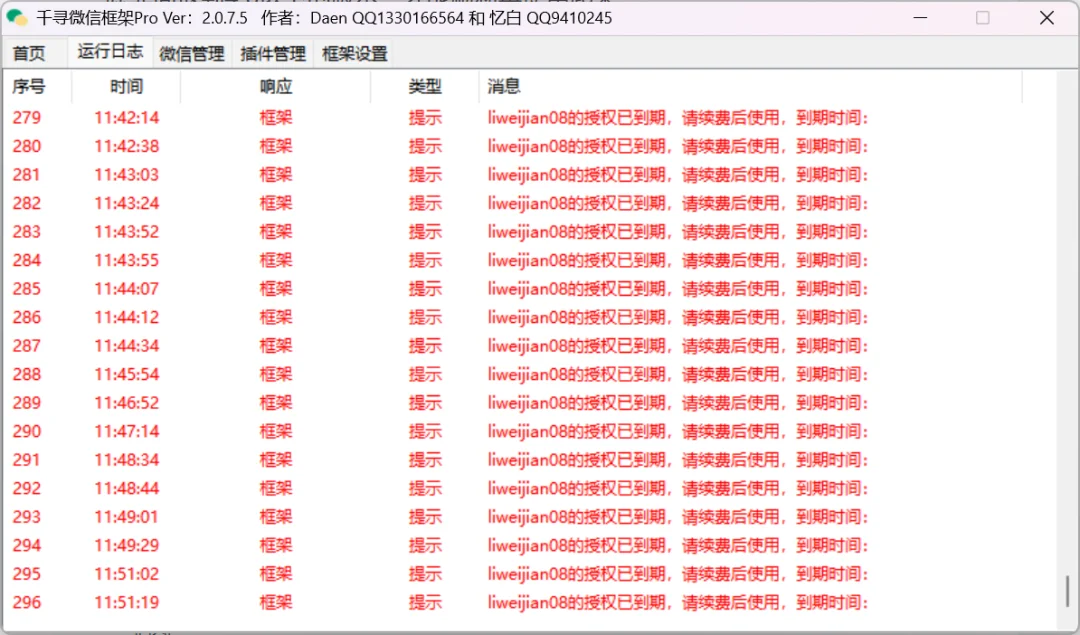Viewport: 1080px width, 635px height.
Task: Click the time 11:44:12
Action: point(127,318)
